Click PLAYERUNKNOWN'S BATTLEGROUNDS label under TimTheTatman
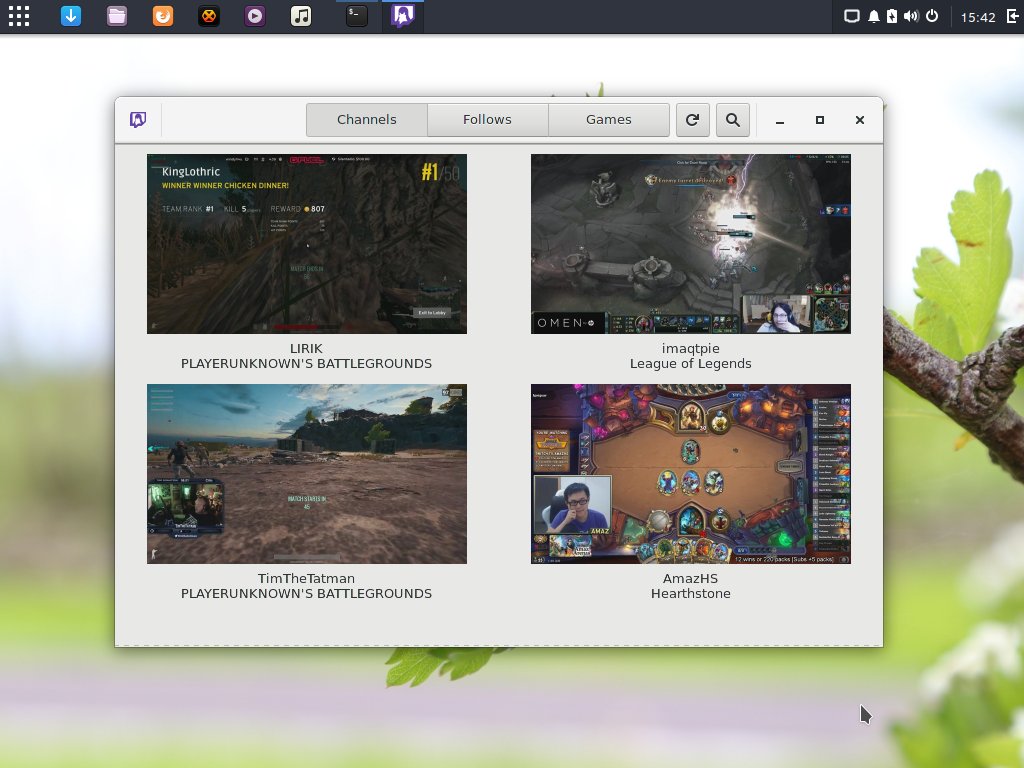 306,593
